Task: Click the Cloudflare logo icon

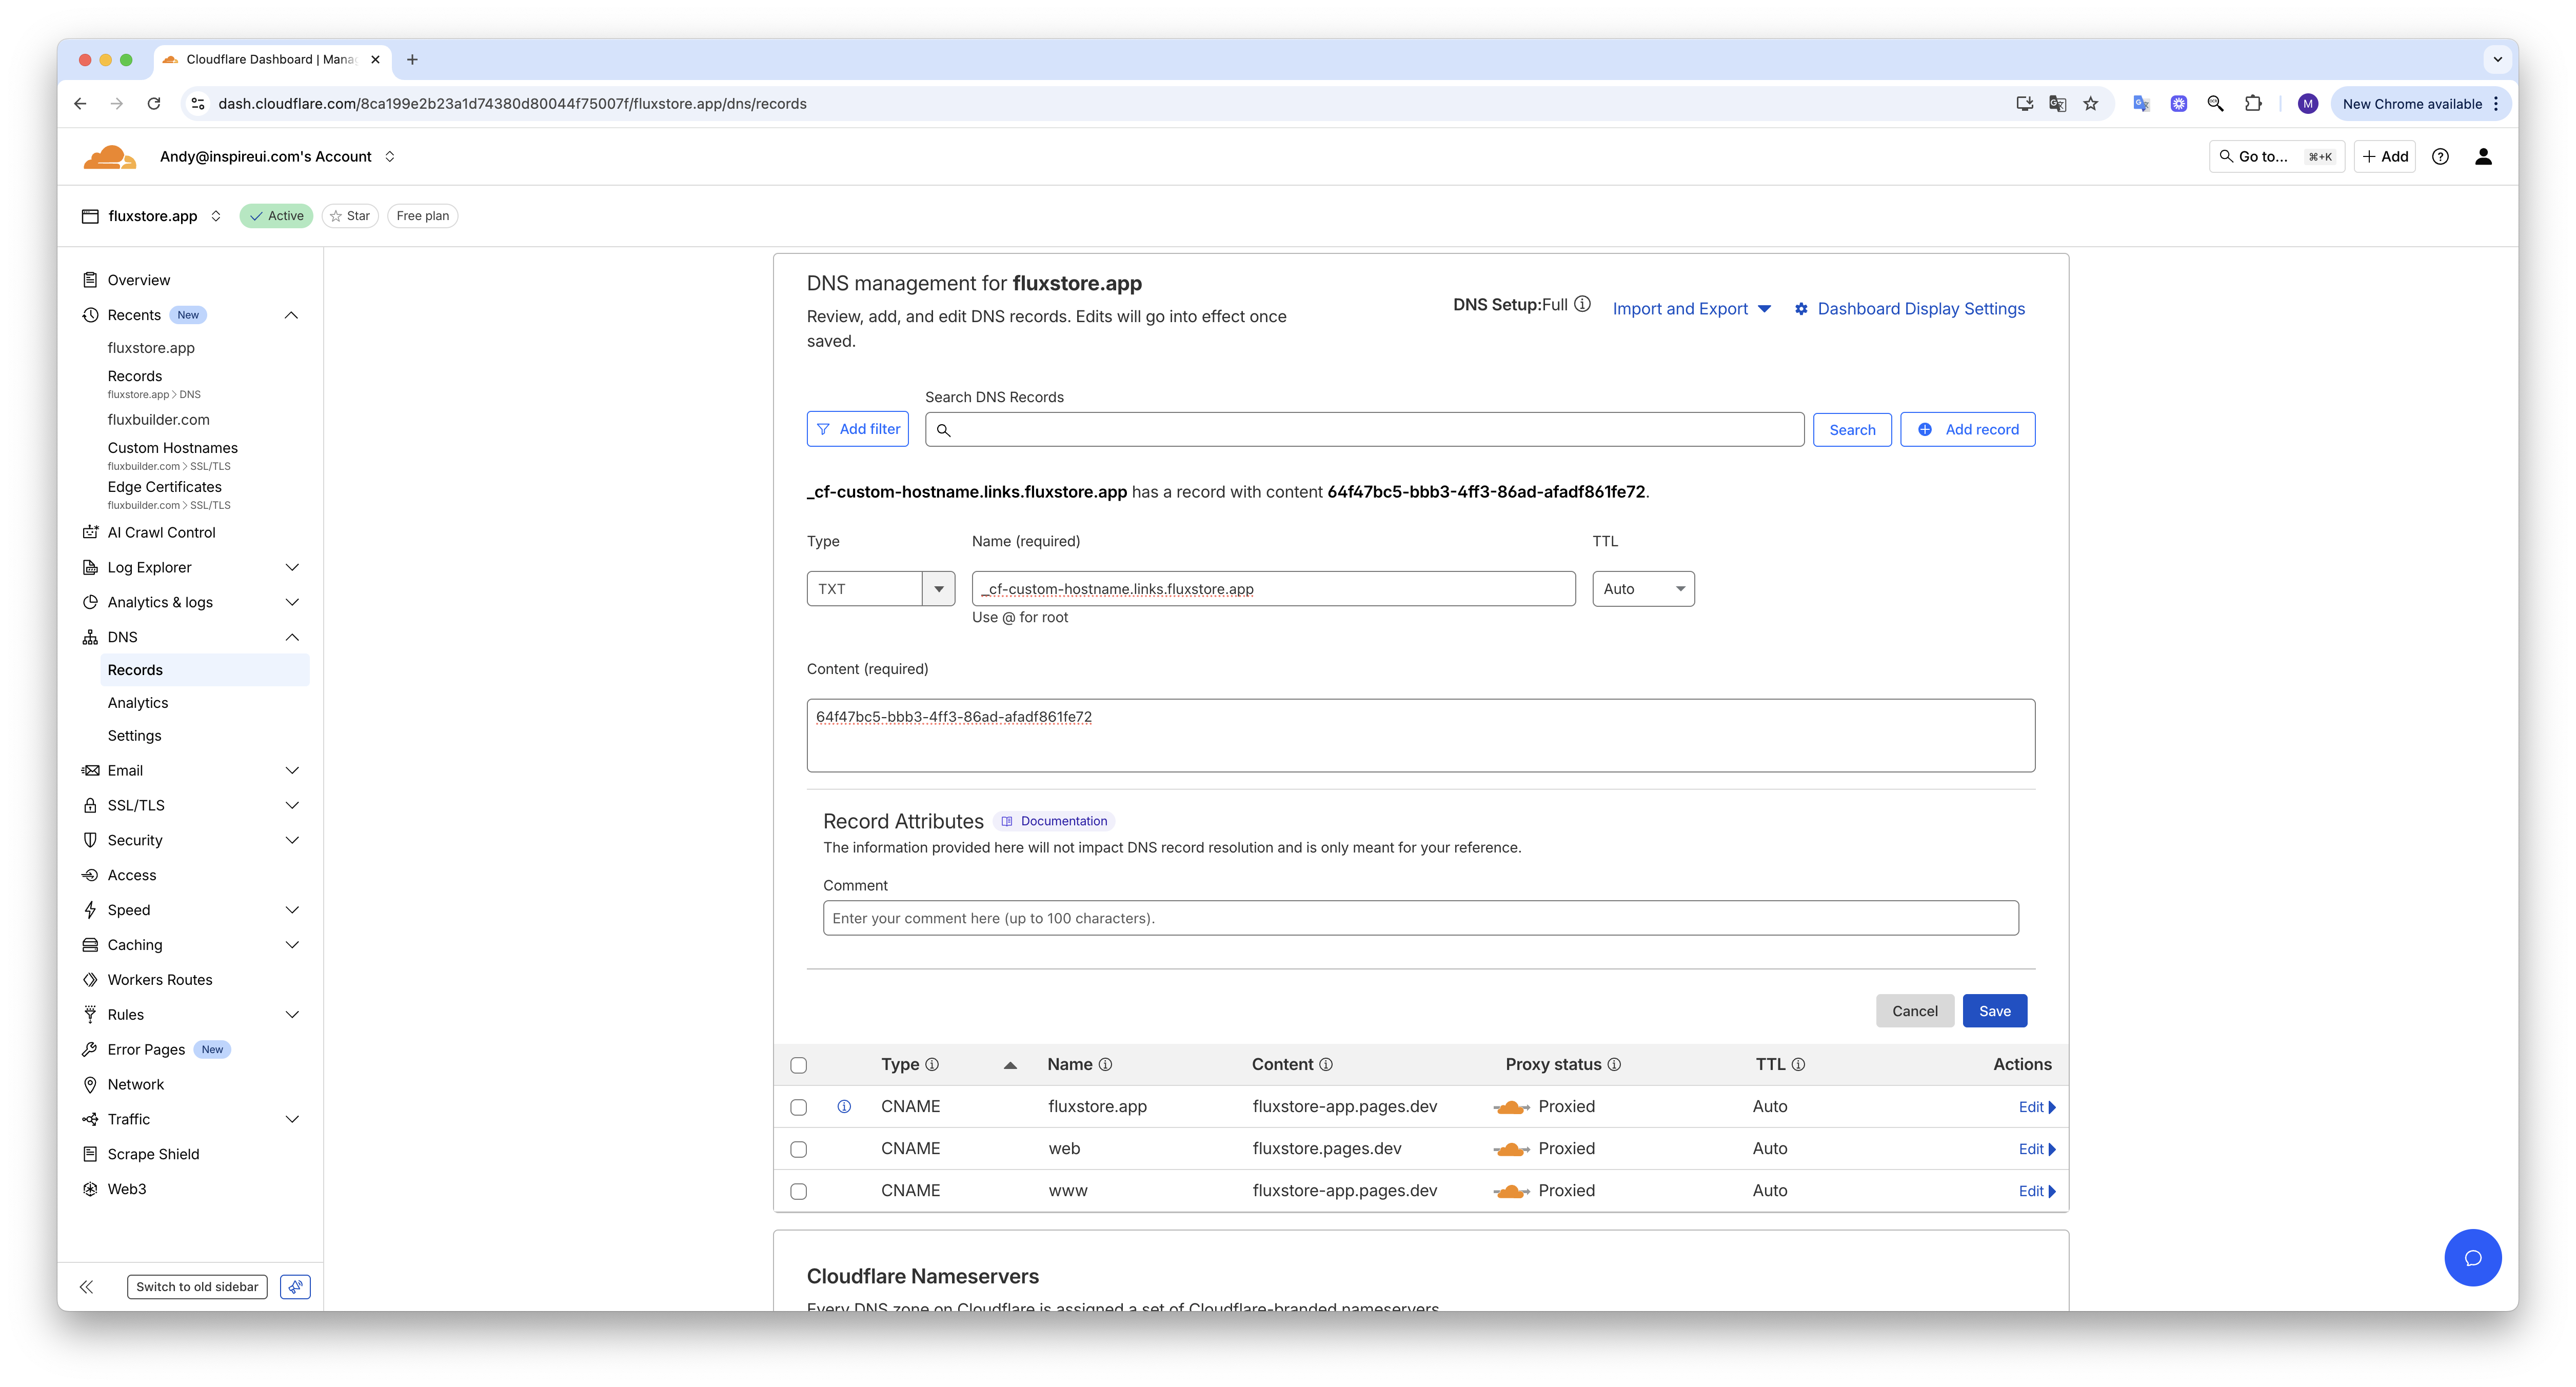Action: 109,157
